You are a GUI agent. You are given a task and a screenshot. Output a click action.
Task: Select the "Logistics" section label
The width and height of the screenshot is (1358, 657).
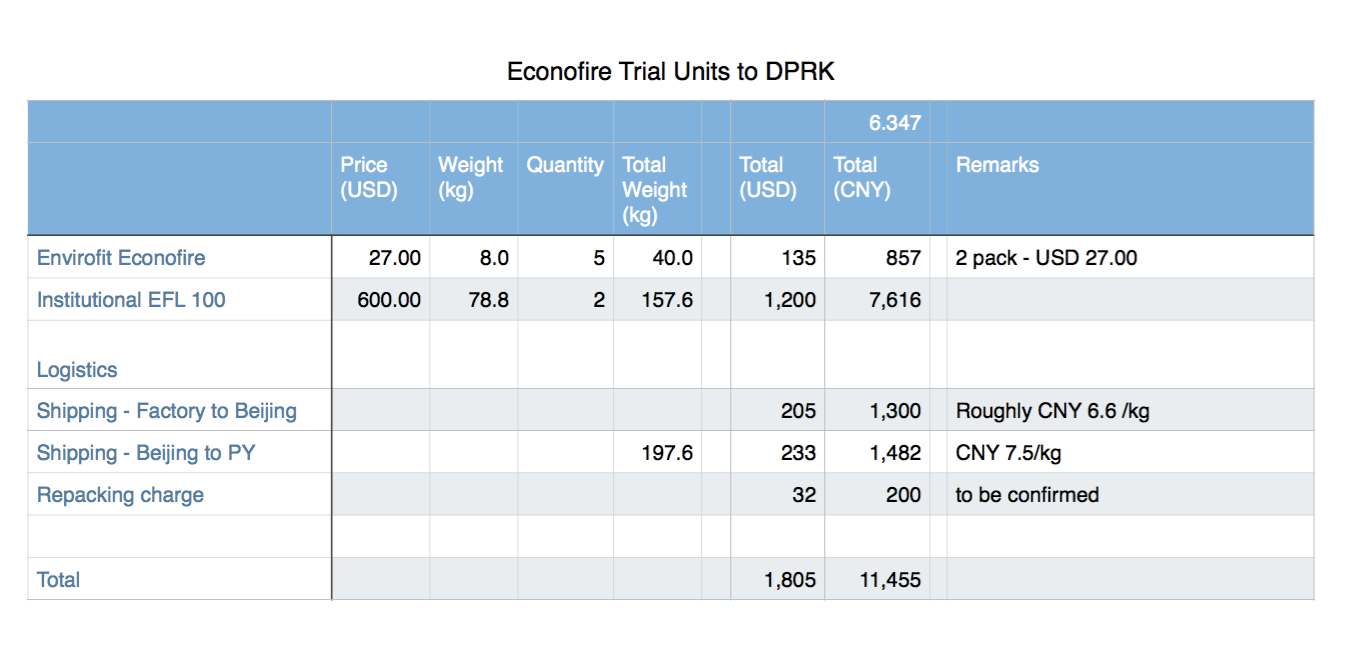point(77,370)
